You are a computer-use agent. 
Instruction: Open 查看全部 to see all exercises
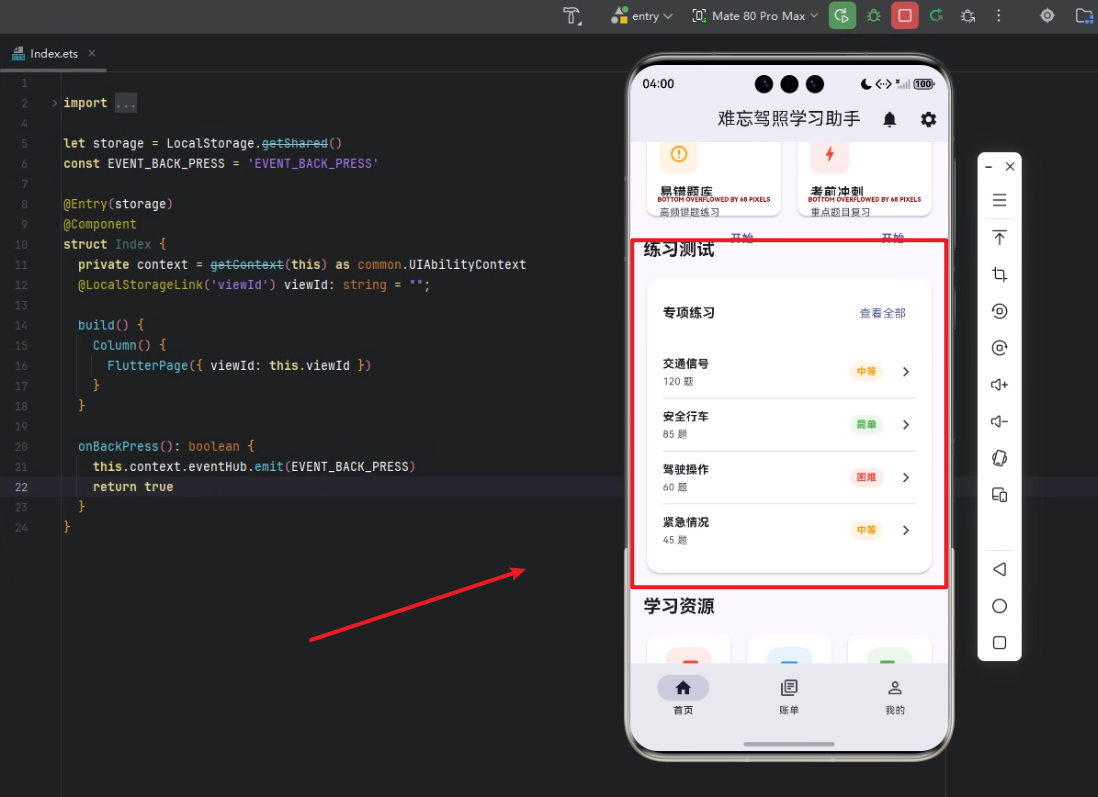click(881, 313)
